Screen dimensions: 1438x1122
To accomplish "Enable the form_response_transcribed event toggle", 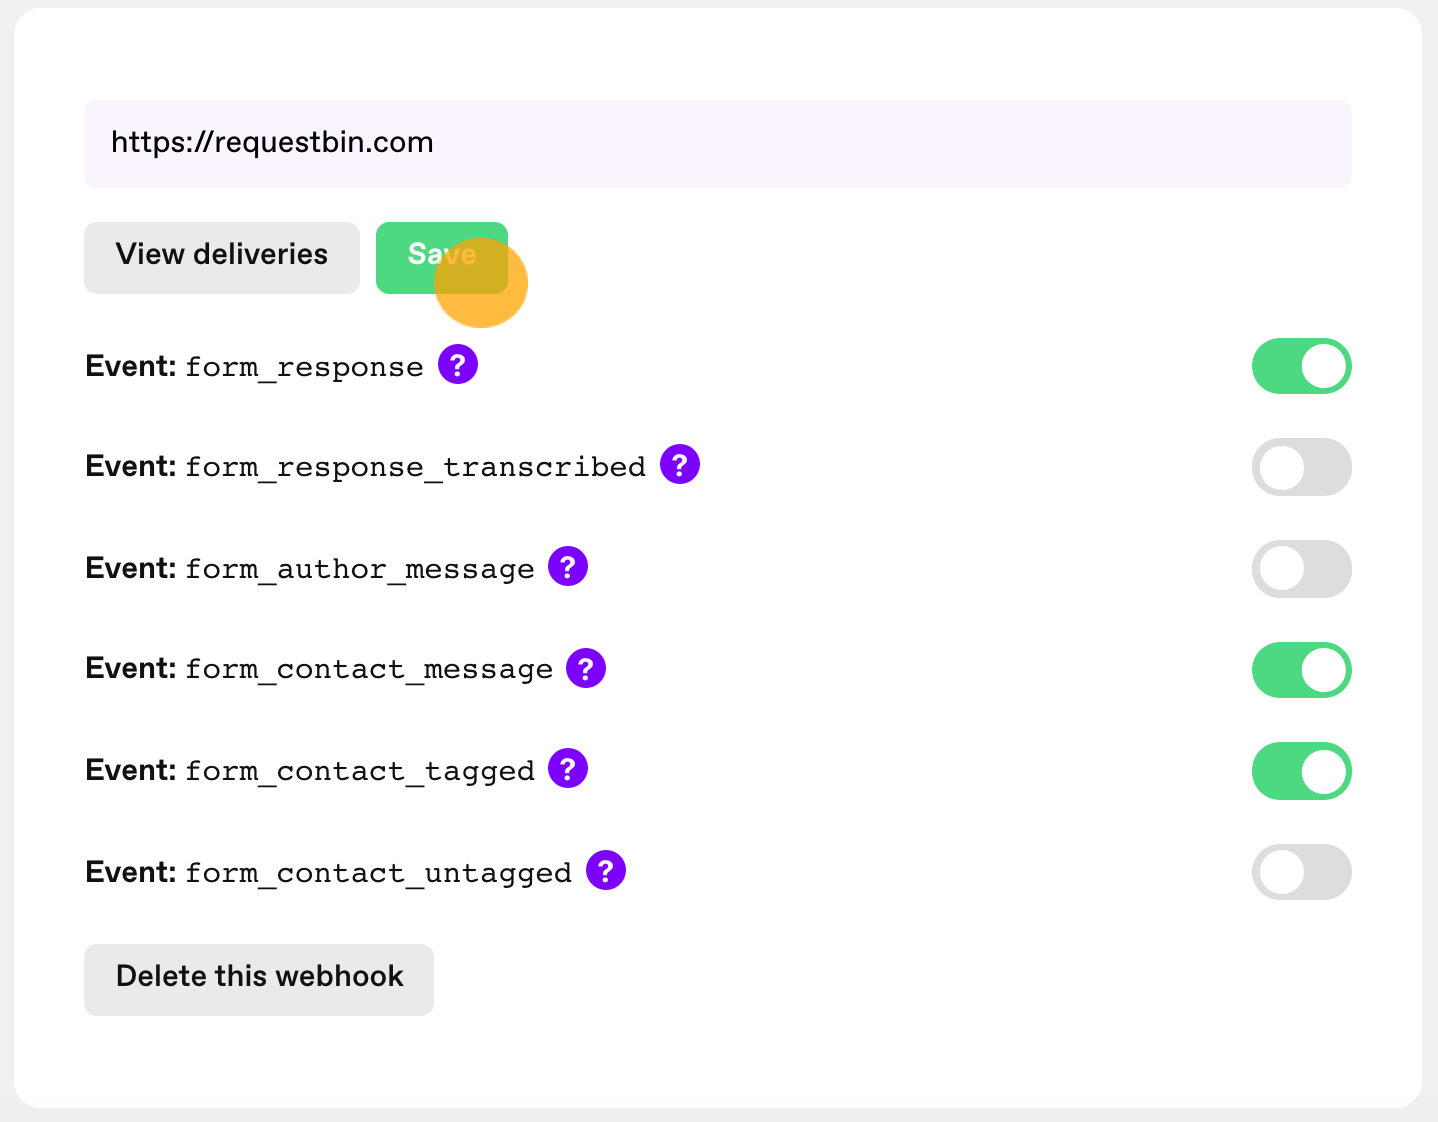I will click(x=1301, y=467).
